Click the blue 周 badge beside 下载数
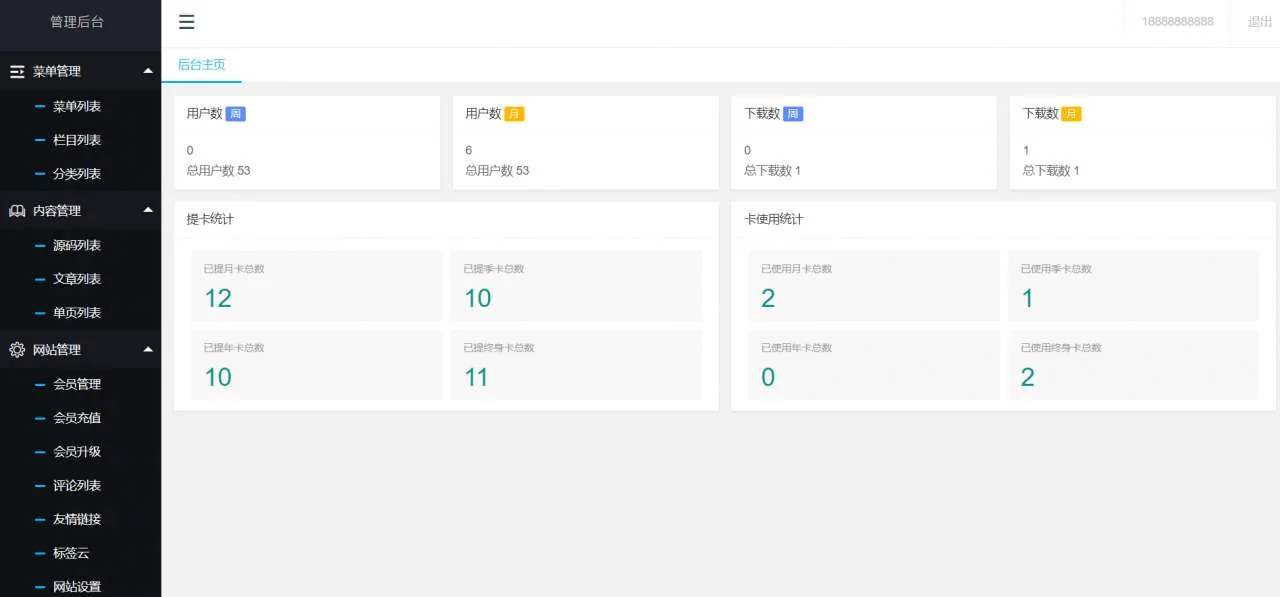The height and width of the screenshot is (597, 1280). click(x=792, y=114)
